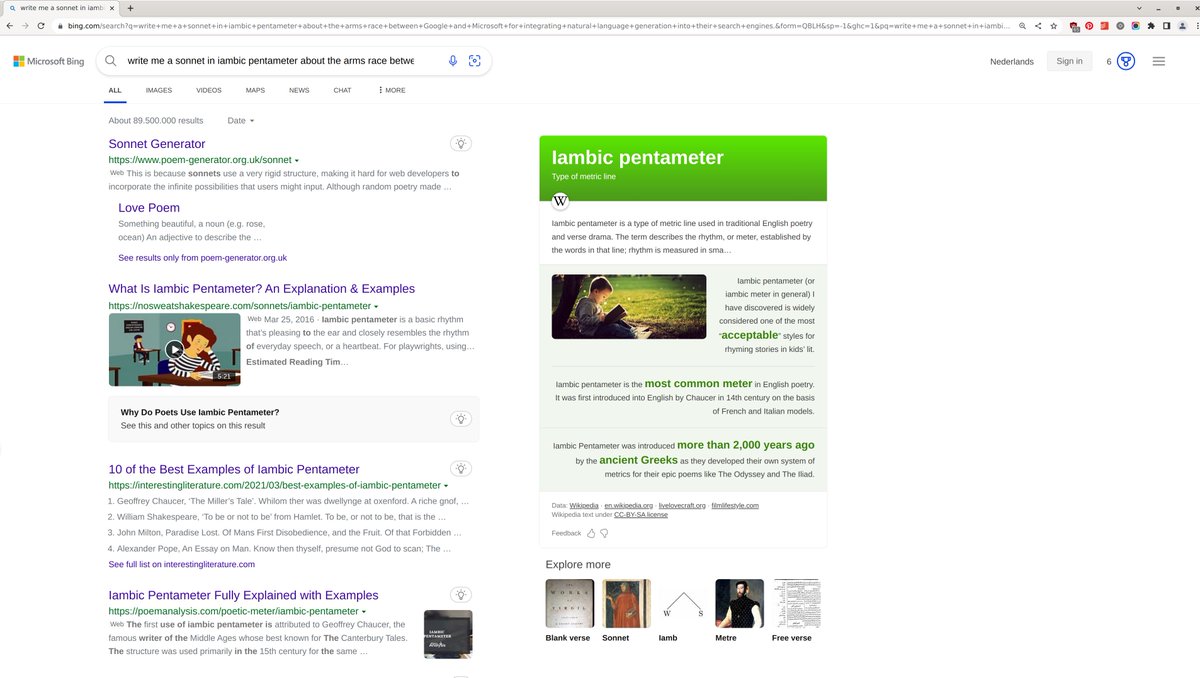Open new browser tab with plus button
This screenshot has width=1200, height=678.
pyautogui.click(x=130, y=7)
